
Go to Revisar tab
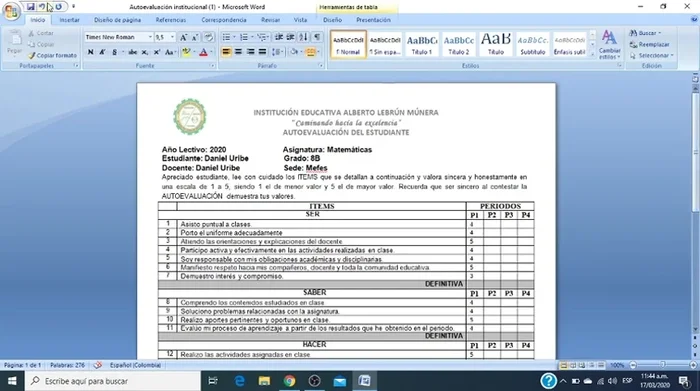tap(271, 20)
